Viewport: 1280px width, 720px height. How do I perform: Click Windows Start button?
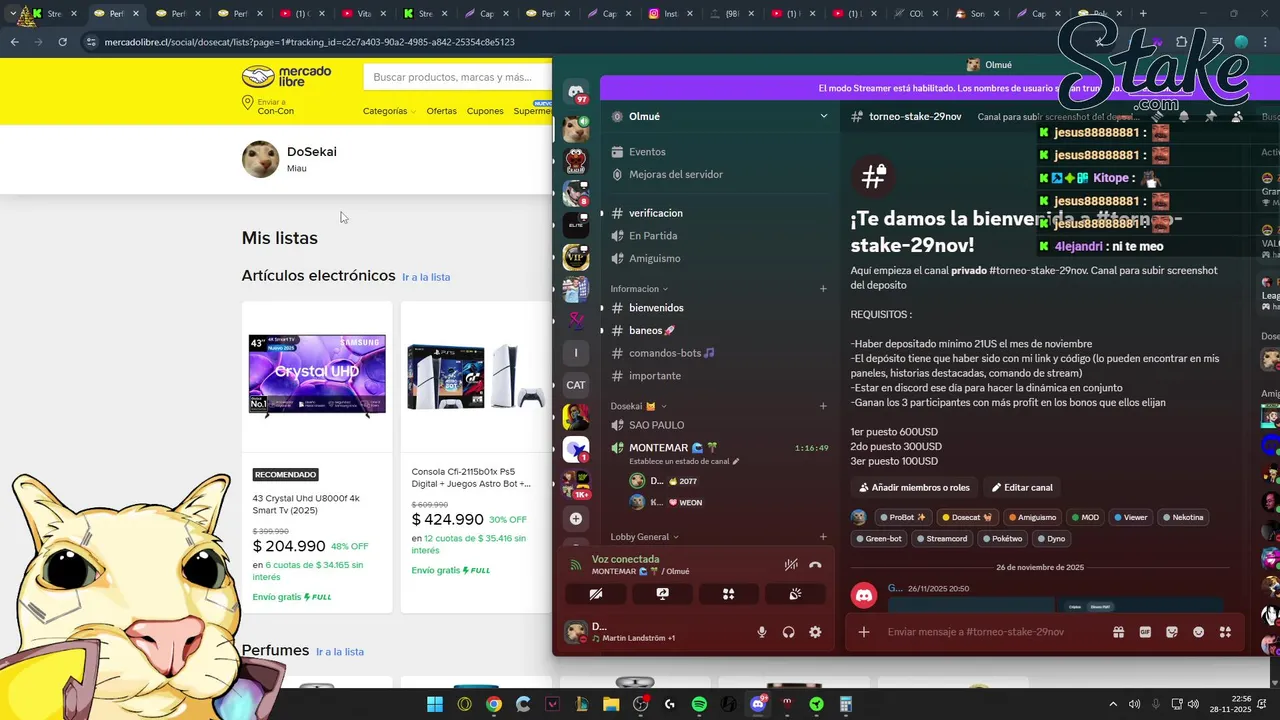point(435,704)
